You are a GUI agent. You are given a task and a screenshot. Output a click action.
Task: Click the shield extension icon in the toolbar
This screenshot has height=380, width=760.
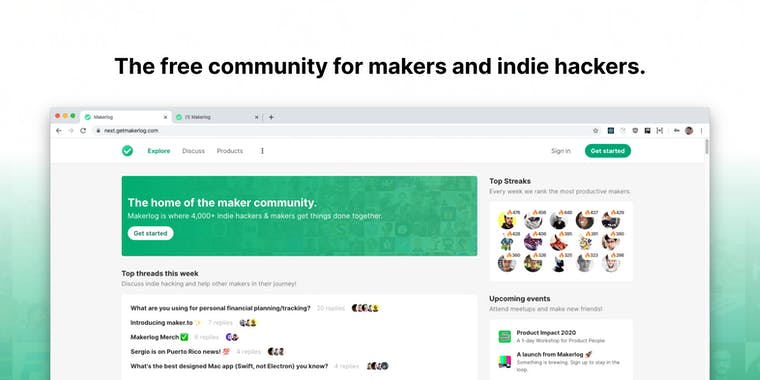point(635,130)
